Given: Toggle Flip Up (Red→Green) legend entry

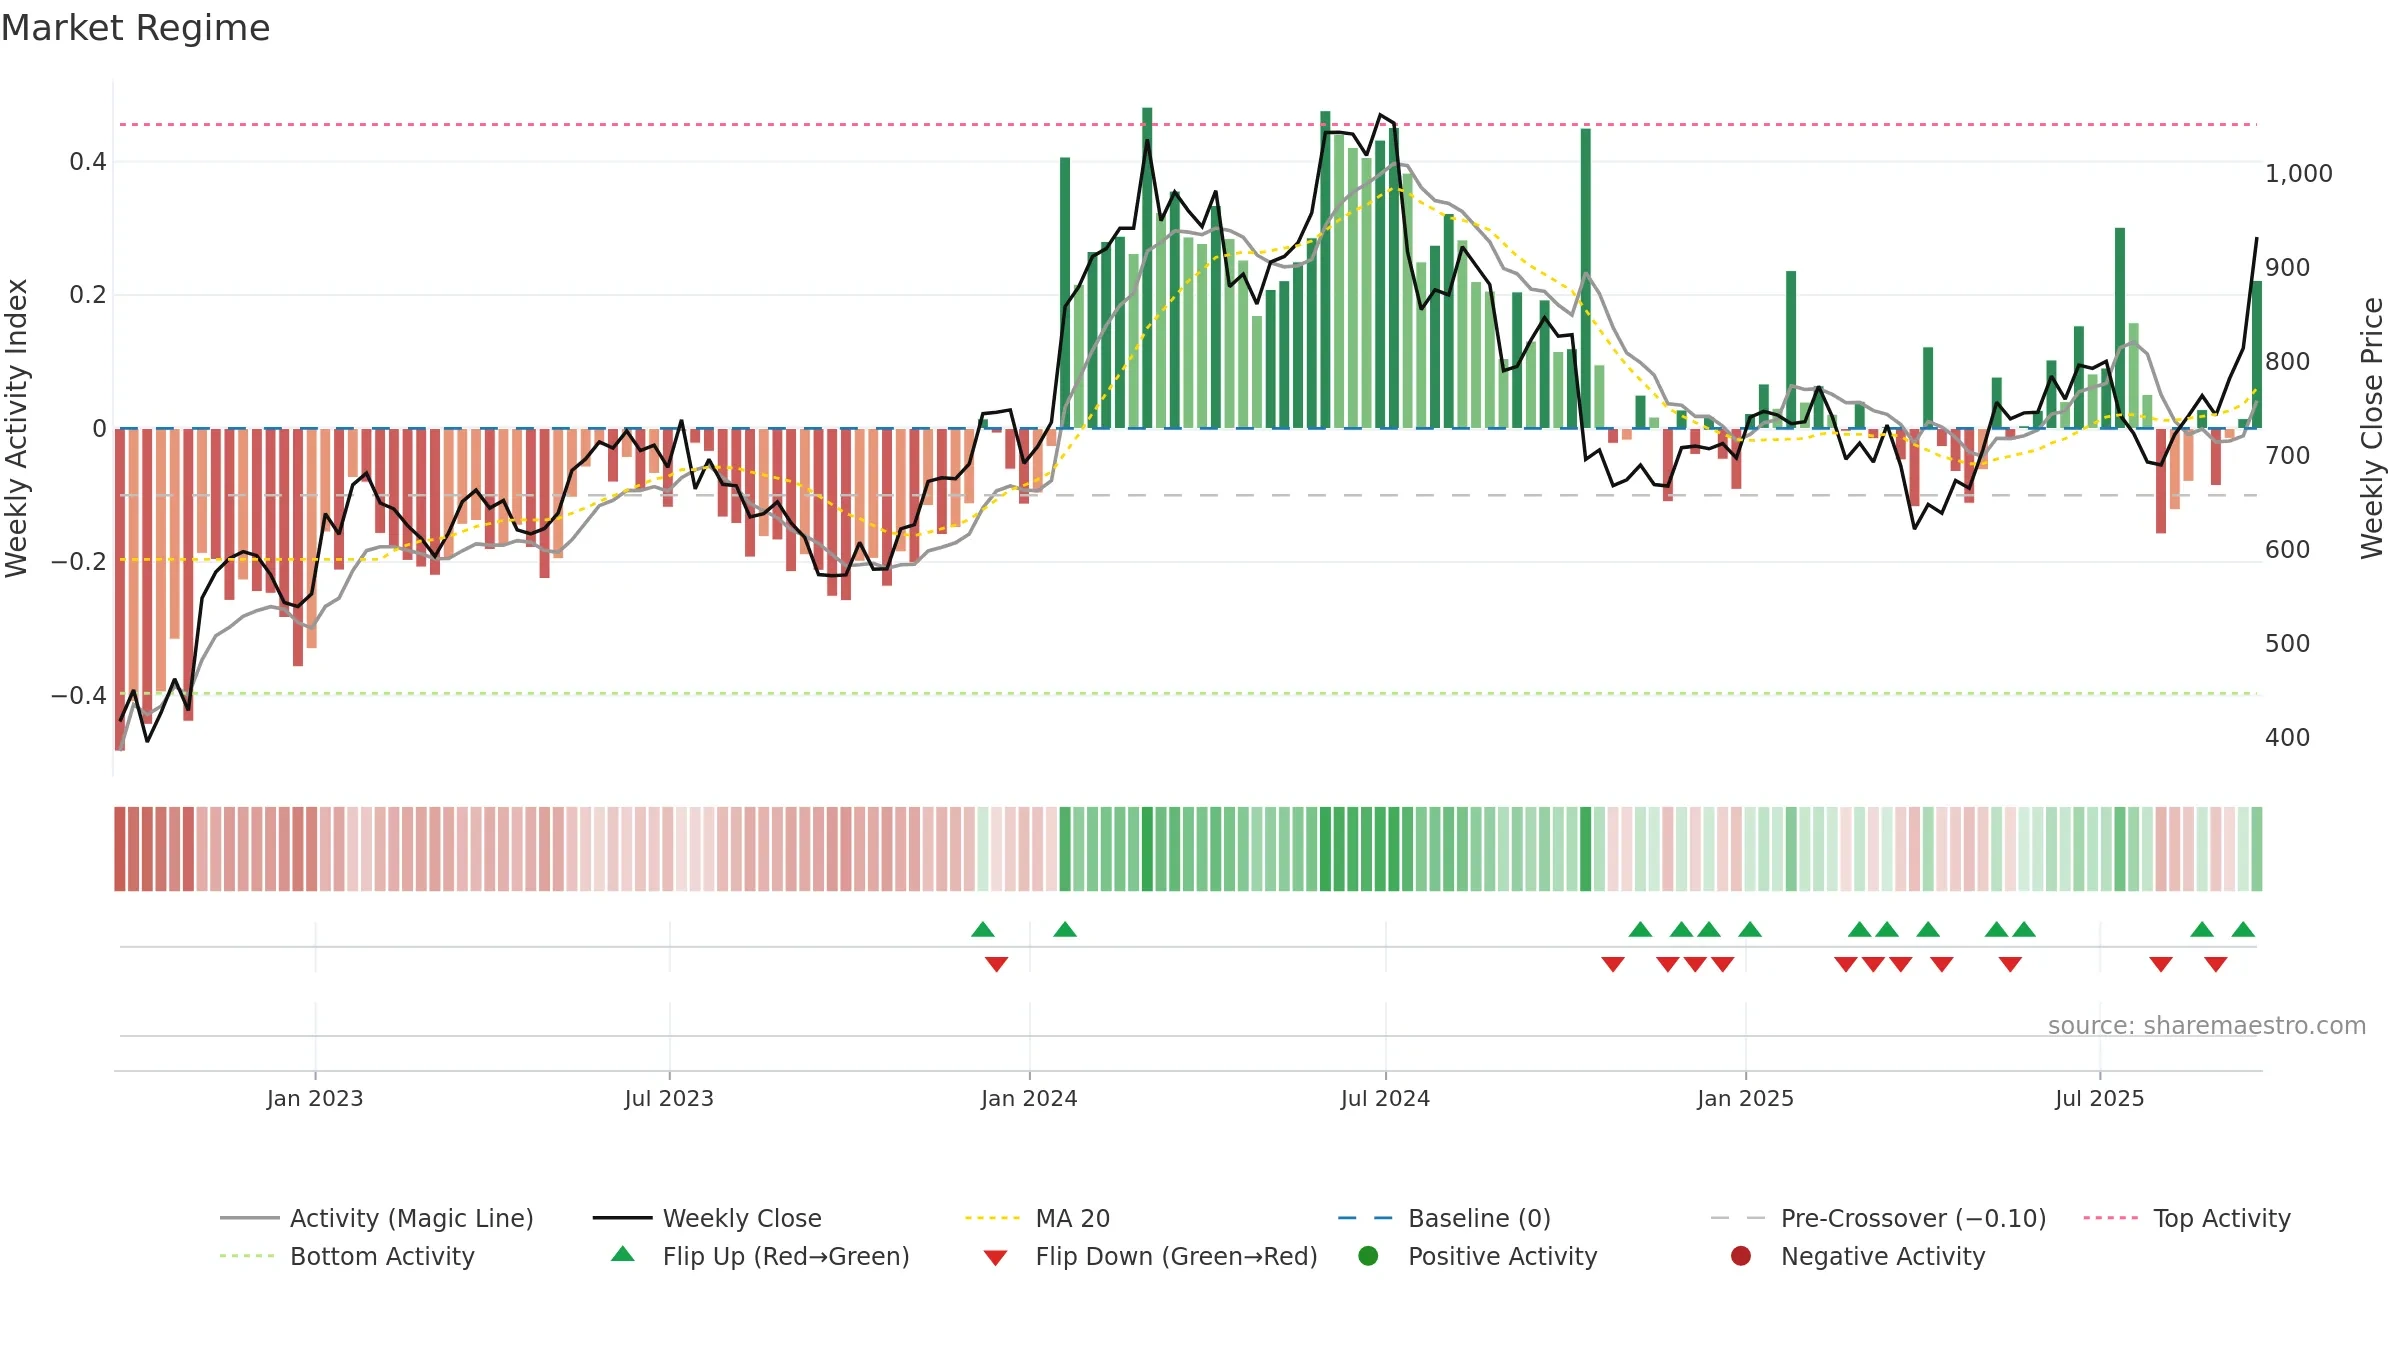Looking at the screenshot, I should pos(760,1256).
